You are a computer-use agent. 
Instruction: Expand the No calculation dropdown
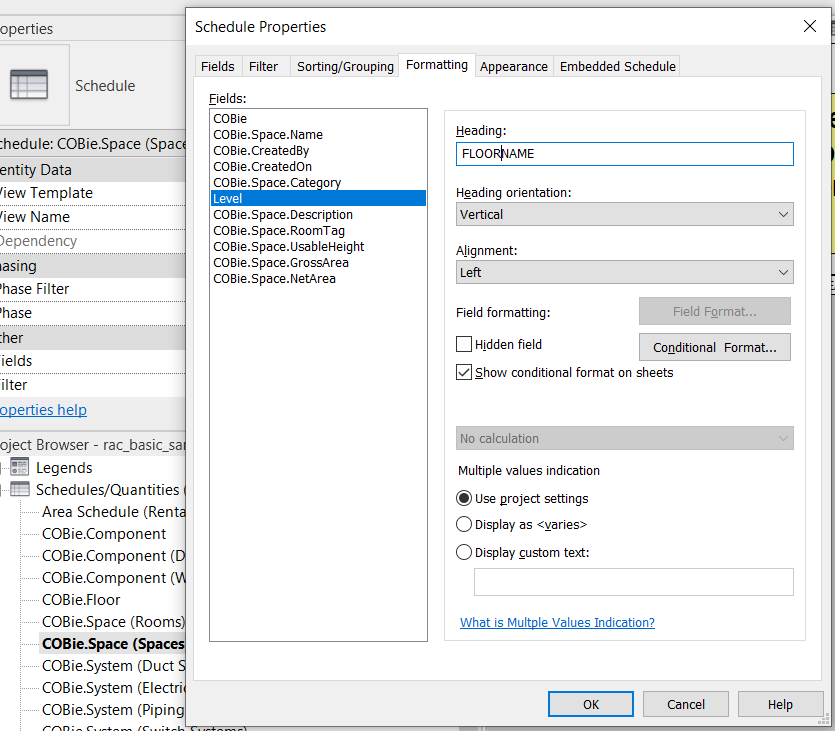pos(624,438)
